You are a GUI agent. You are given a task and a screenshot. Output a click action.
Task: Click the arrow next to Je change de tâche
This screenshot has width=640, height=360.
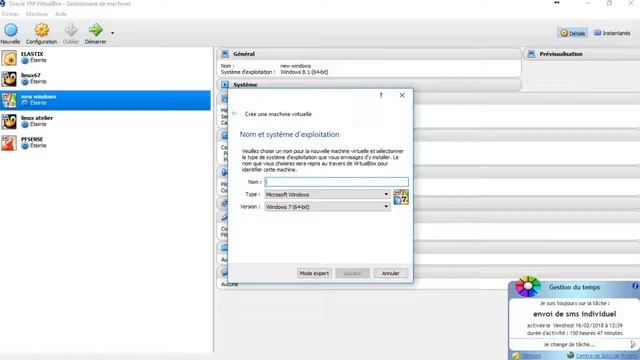633,344
